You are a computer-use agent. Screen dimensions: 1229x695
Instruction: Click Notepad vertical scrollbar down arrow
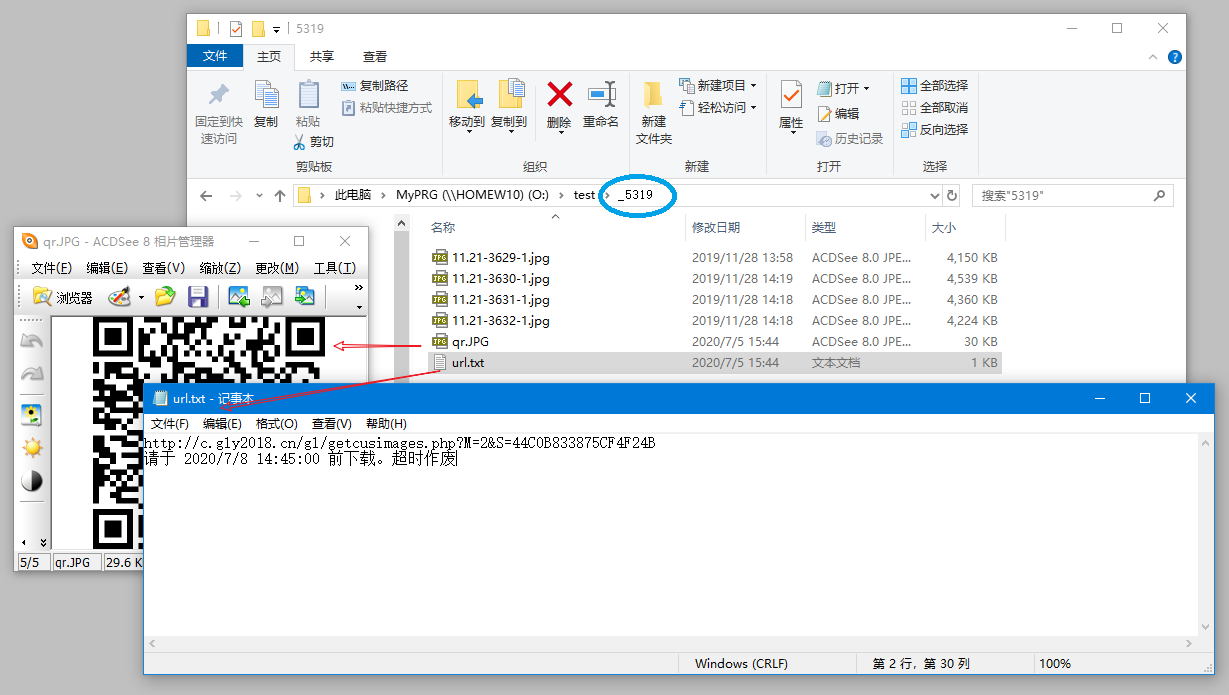1206,626
